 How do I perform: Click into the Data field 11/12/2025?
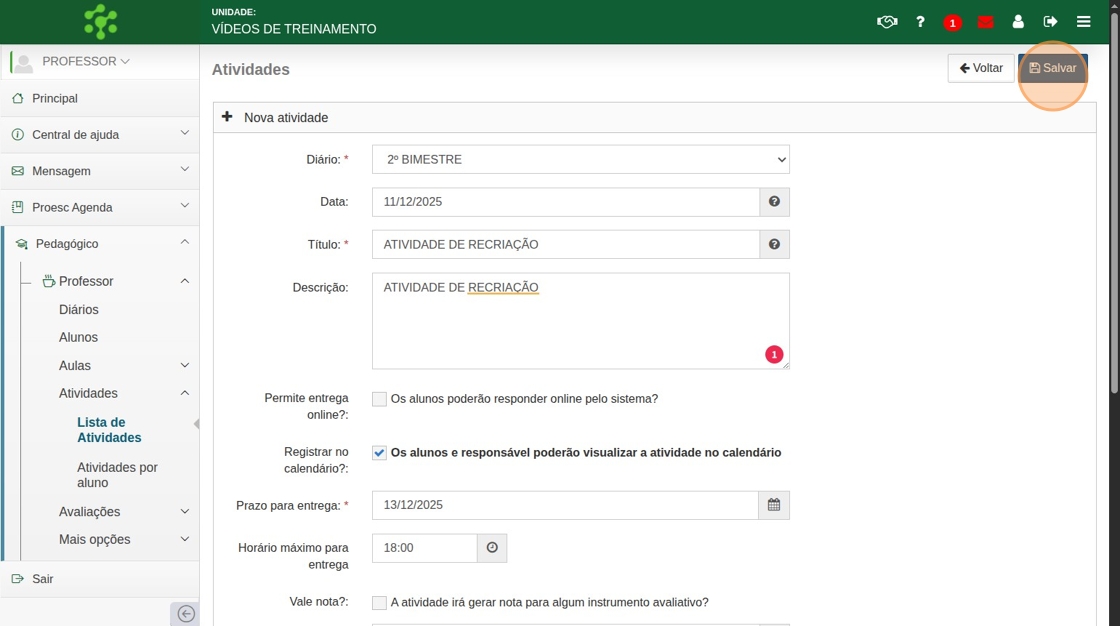tap(566, 202)
